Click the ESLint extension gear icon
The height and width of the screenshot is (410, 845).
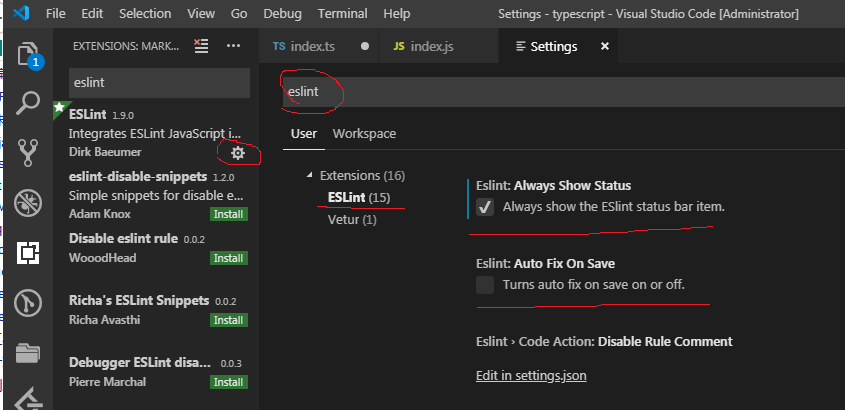(x=237, y=153)
